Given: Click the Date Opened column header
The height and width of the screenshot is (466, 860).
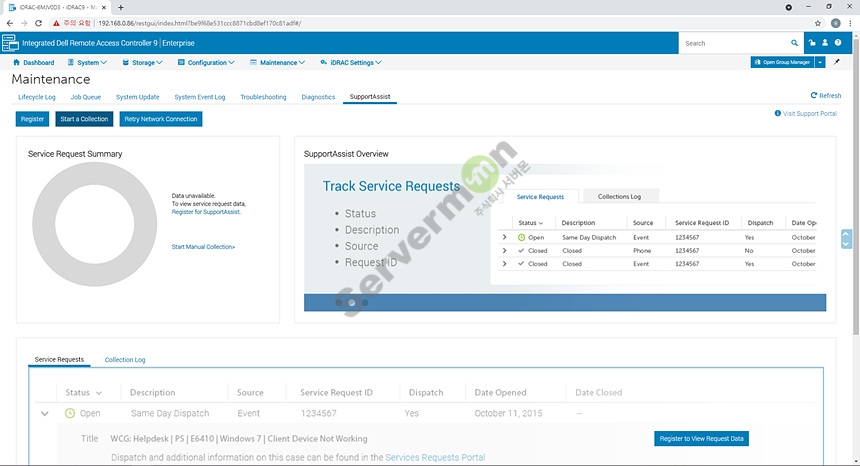Looking at the screenshot, I should click(500, 393).
